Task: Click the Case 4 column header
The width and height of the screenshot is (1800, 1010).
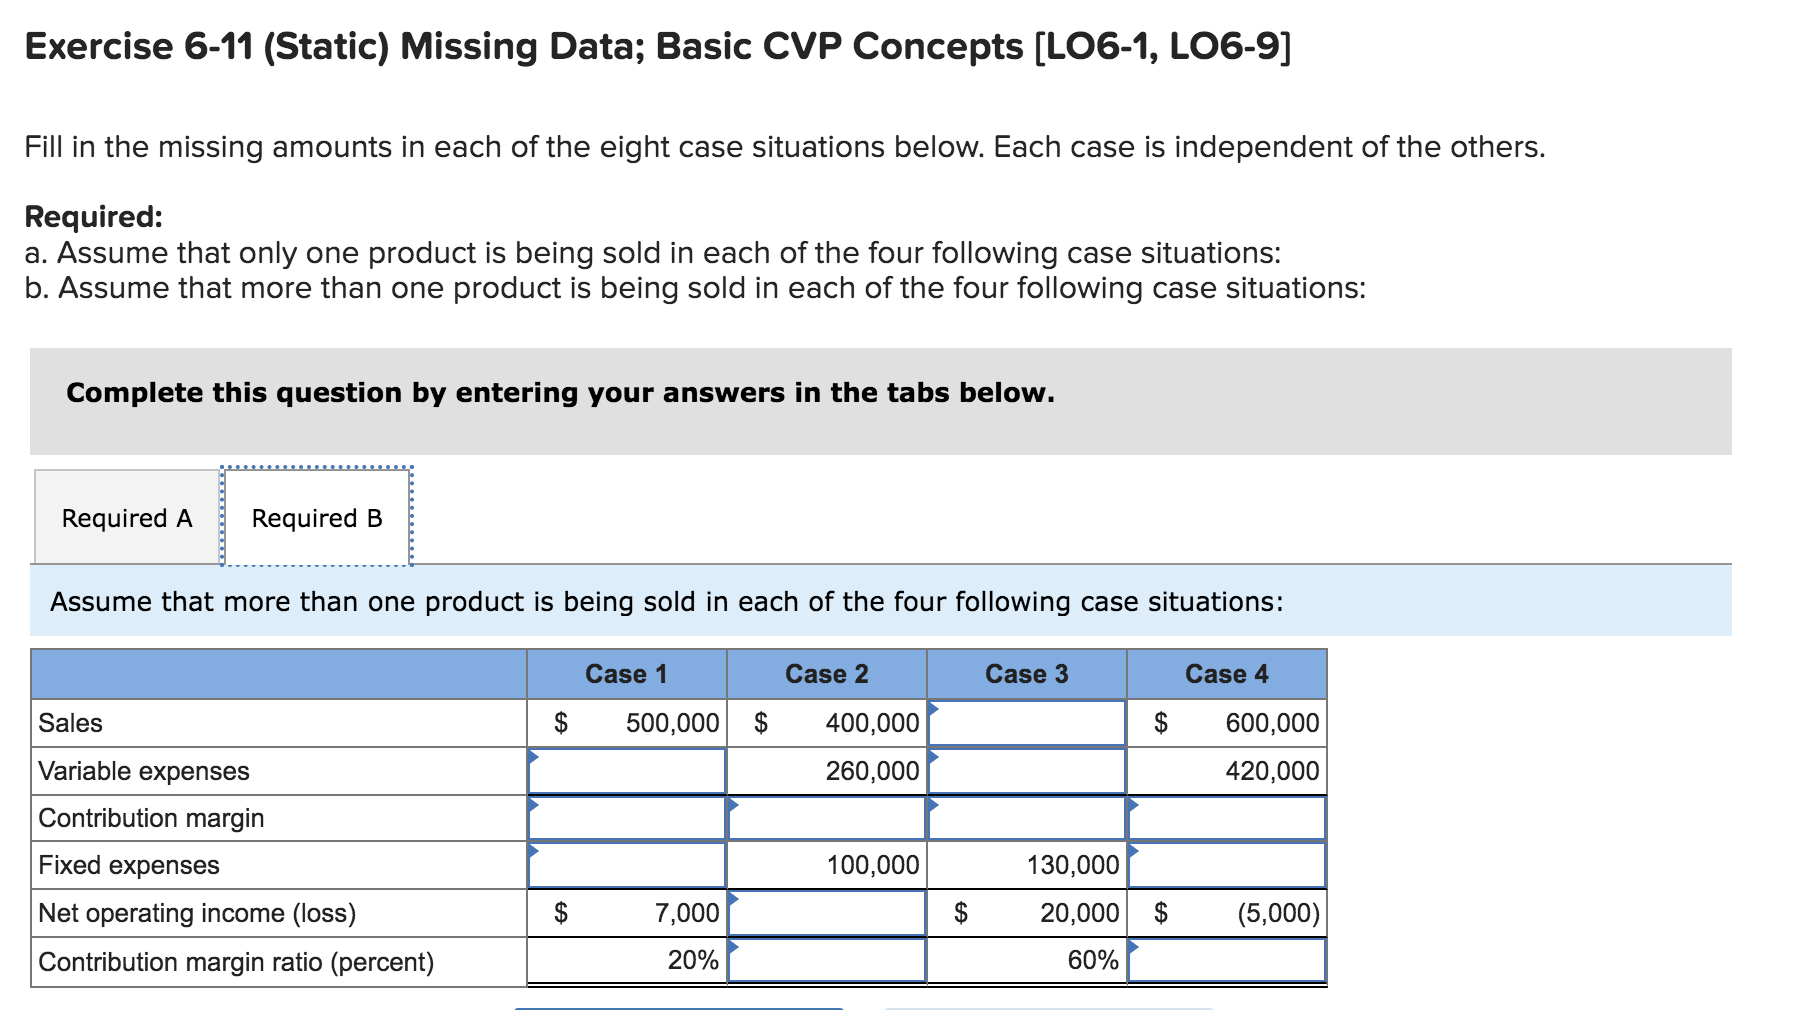Action: pyautogui.click(x=1226, y=673)
